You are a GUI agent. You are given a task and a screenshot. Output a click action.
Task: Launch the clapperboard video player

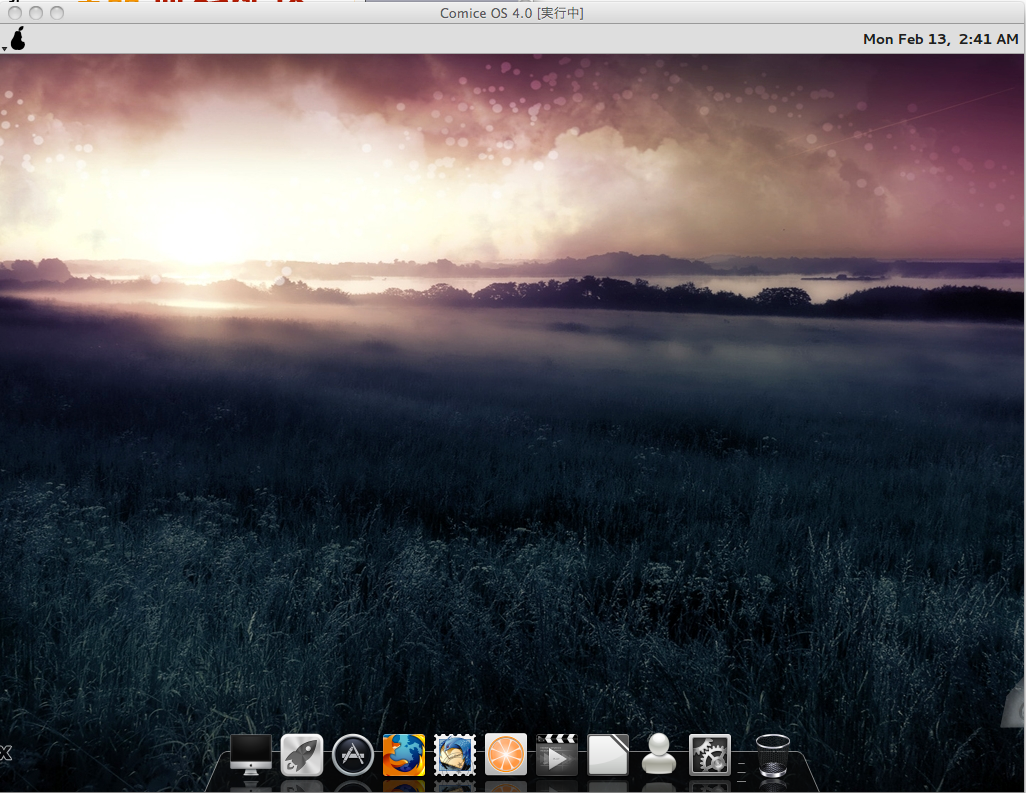tap(557, 755)
